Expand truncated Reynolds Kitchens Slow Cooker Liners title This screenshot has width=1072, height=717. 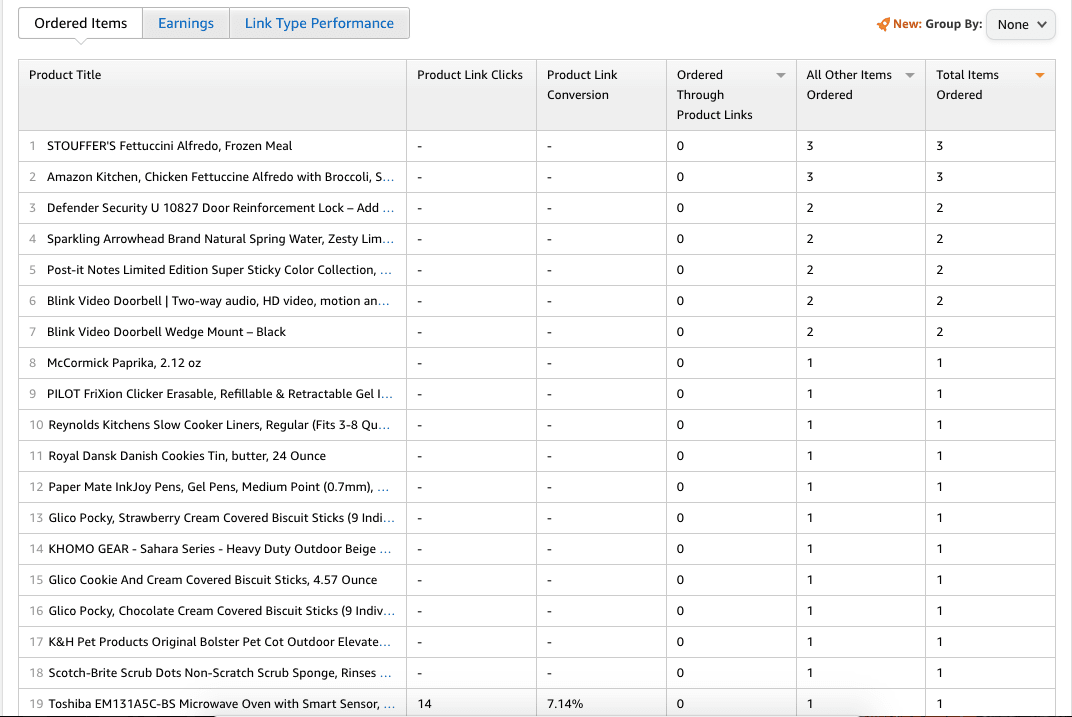point(385,427)
